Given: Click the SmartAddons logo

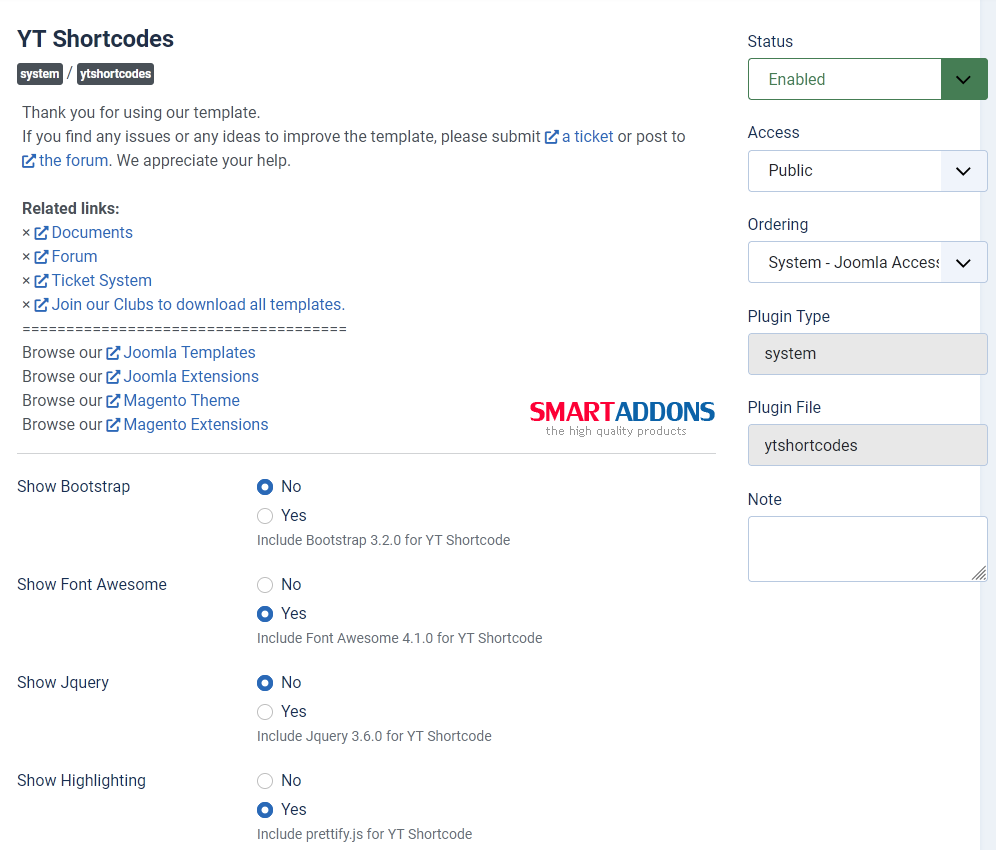Looking at the screenshot, I should pos(622,417).
